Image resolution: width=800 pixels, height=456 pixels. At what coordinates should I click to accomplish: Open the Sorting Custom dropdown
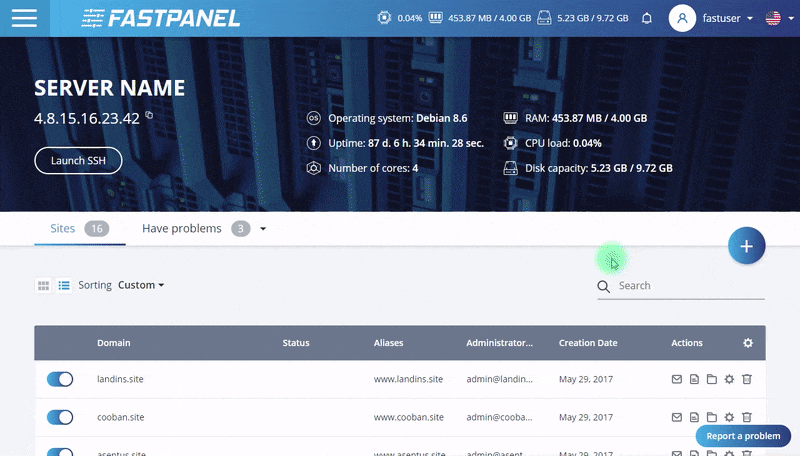click(140, 285)
